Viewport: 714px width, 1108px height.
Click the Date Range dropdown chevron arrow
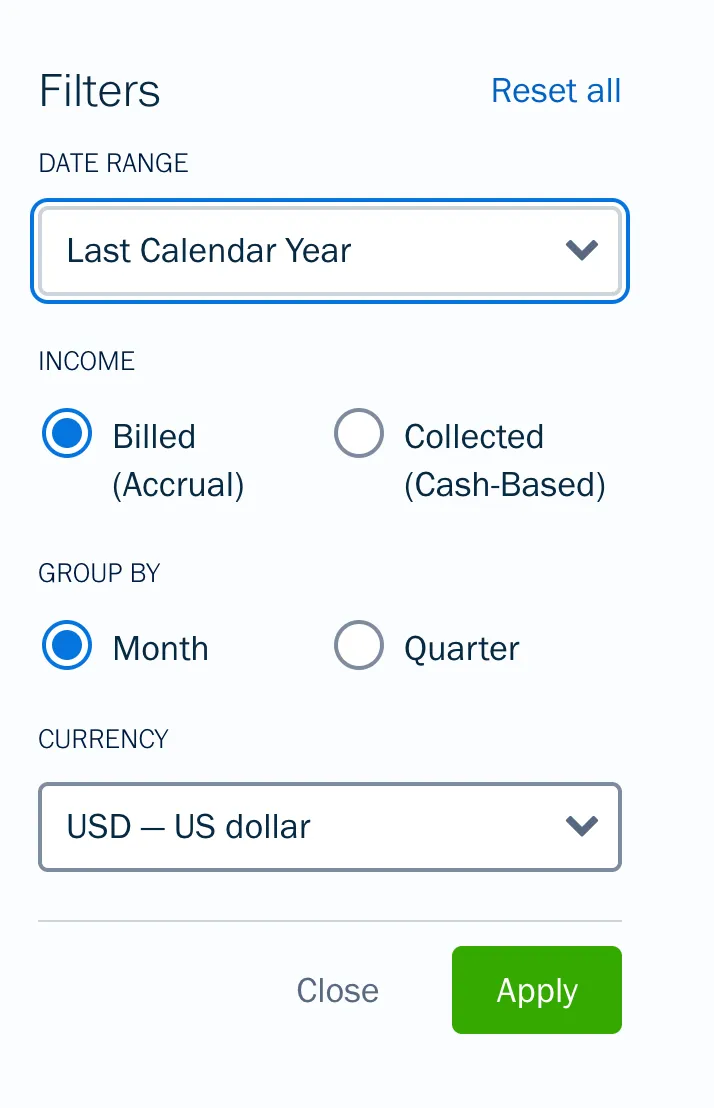click(x=581, y=250)
